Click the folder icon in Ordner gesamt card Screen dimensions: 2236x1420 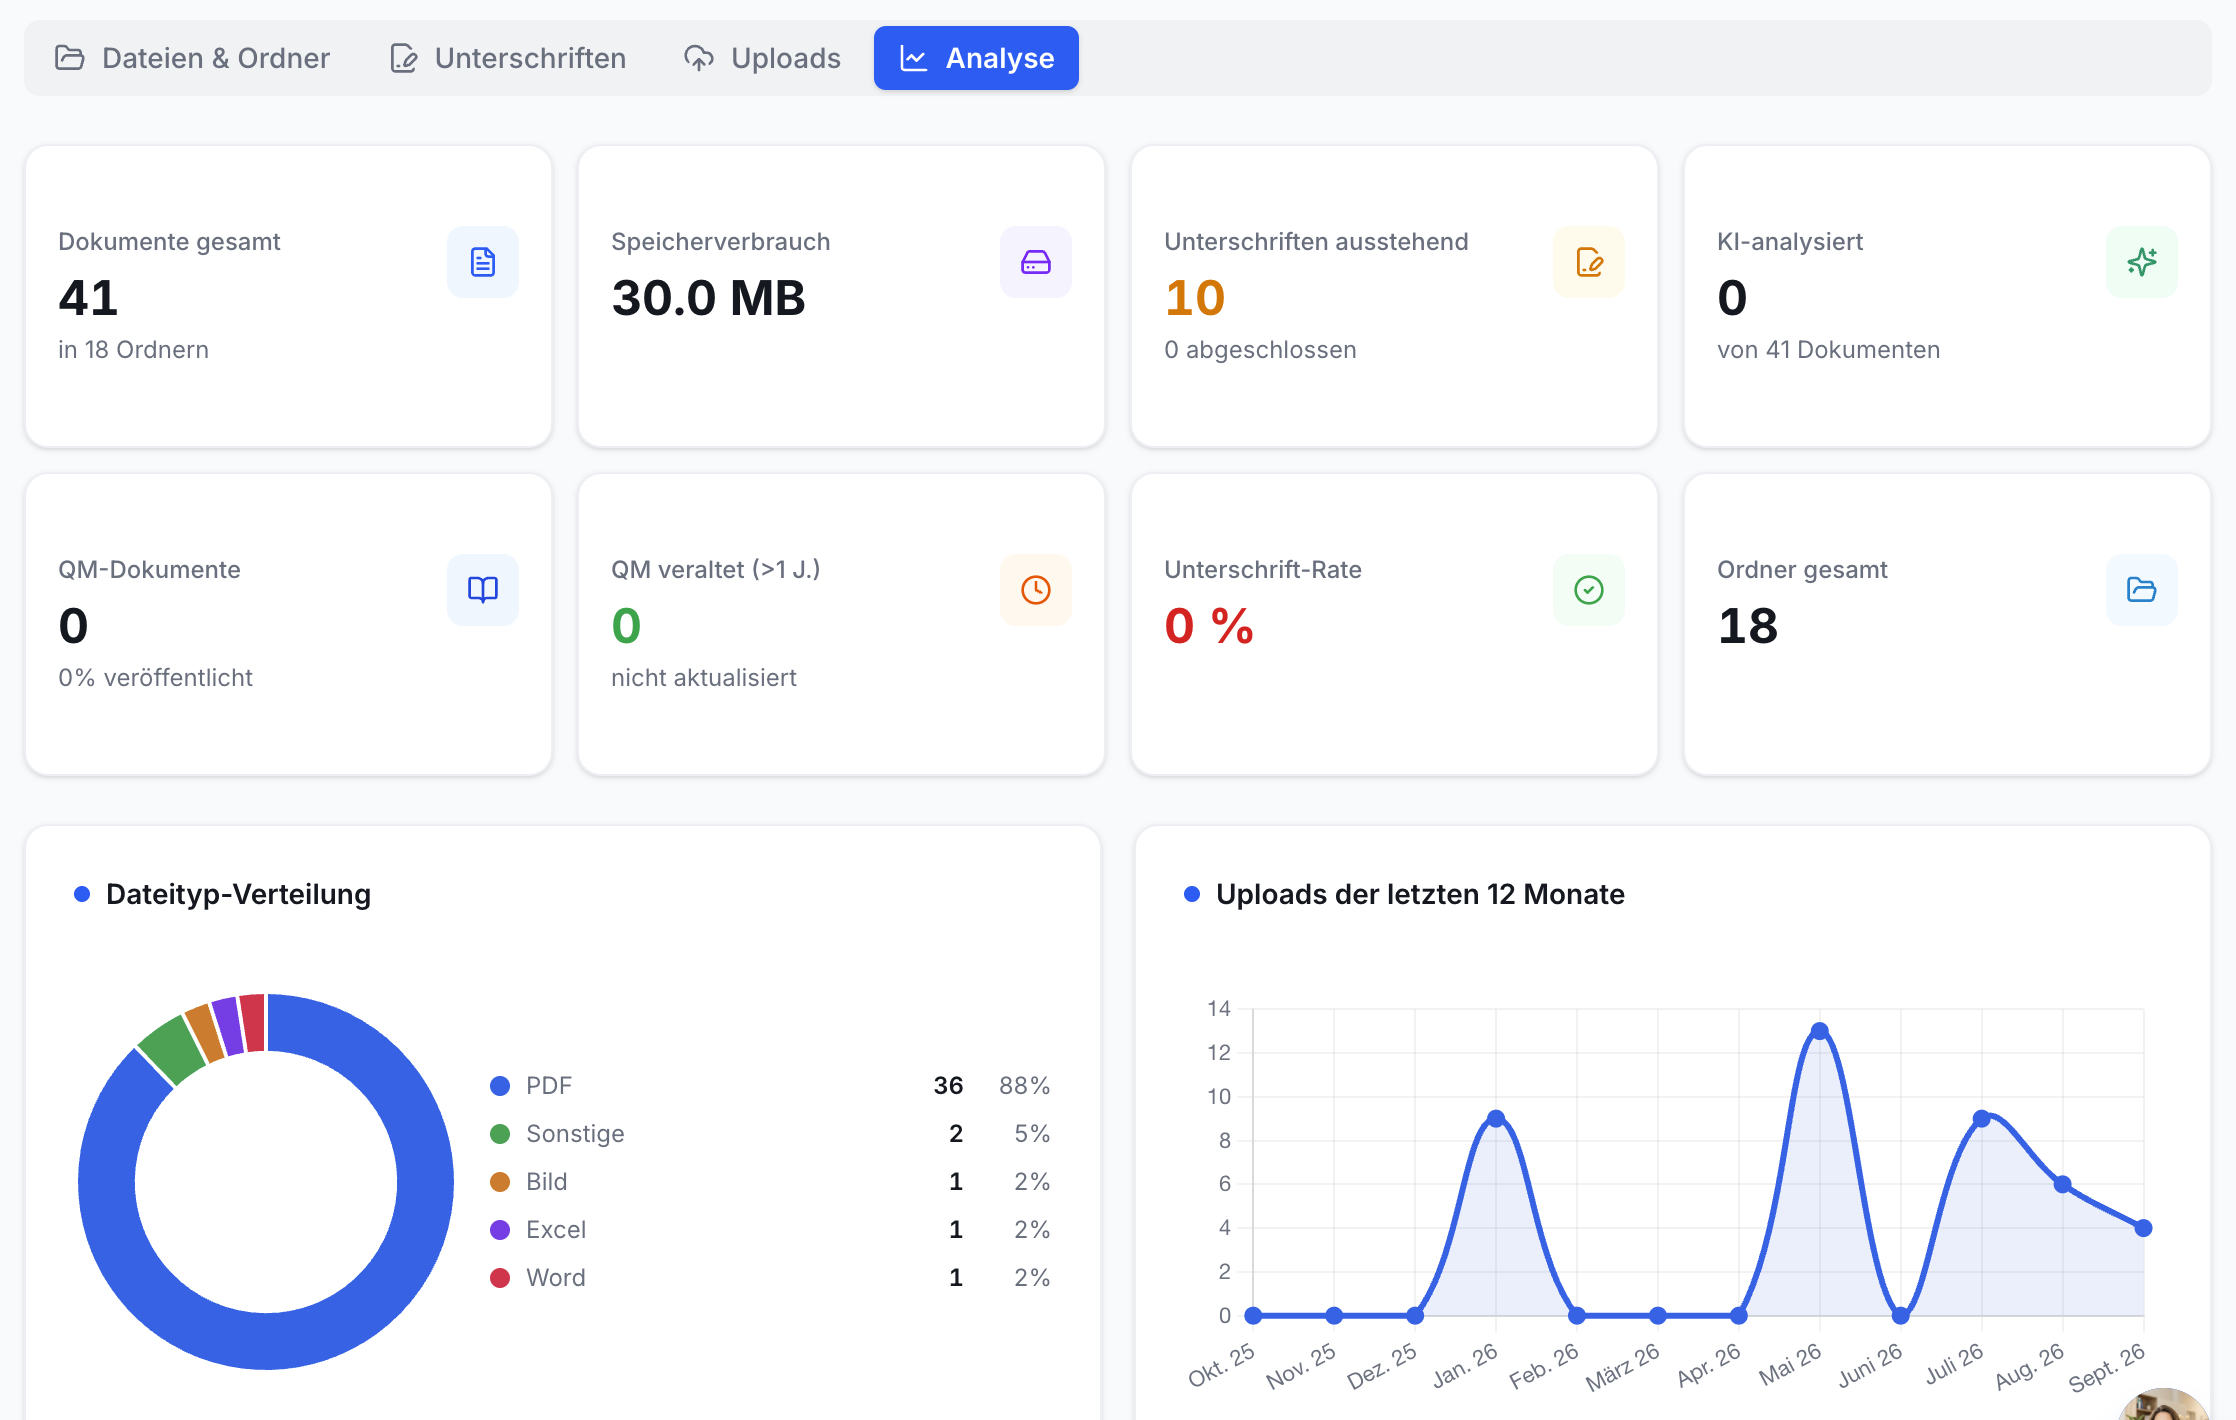point(2142,590)
